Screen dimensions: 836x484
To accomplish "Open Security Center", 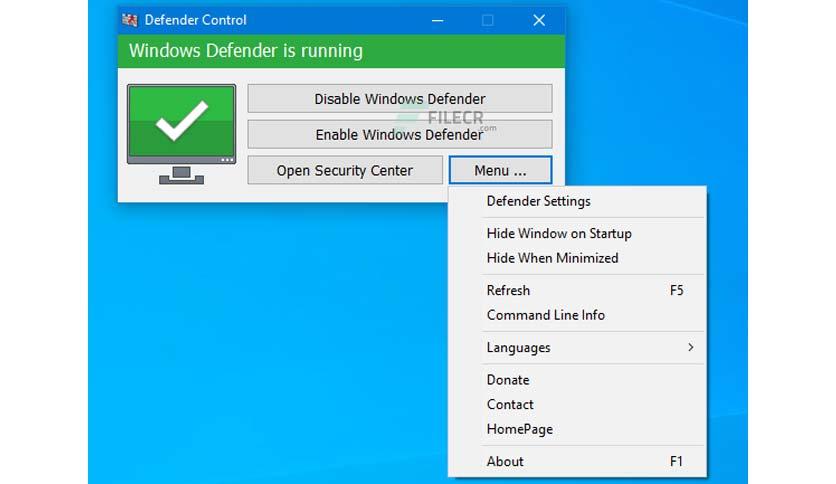I will 344,170.
